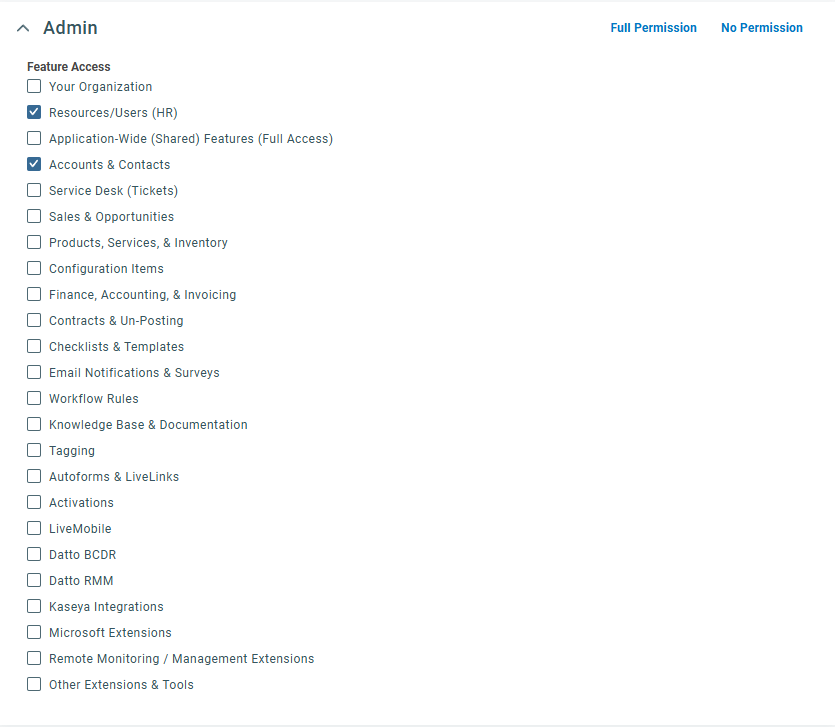Screen dimensions: 835x727
Task: Enable Checklists & Templates checkbox
Action: tap(34, 346)
